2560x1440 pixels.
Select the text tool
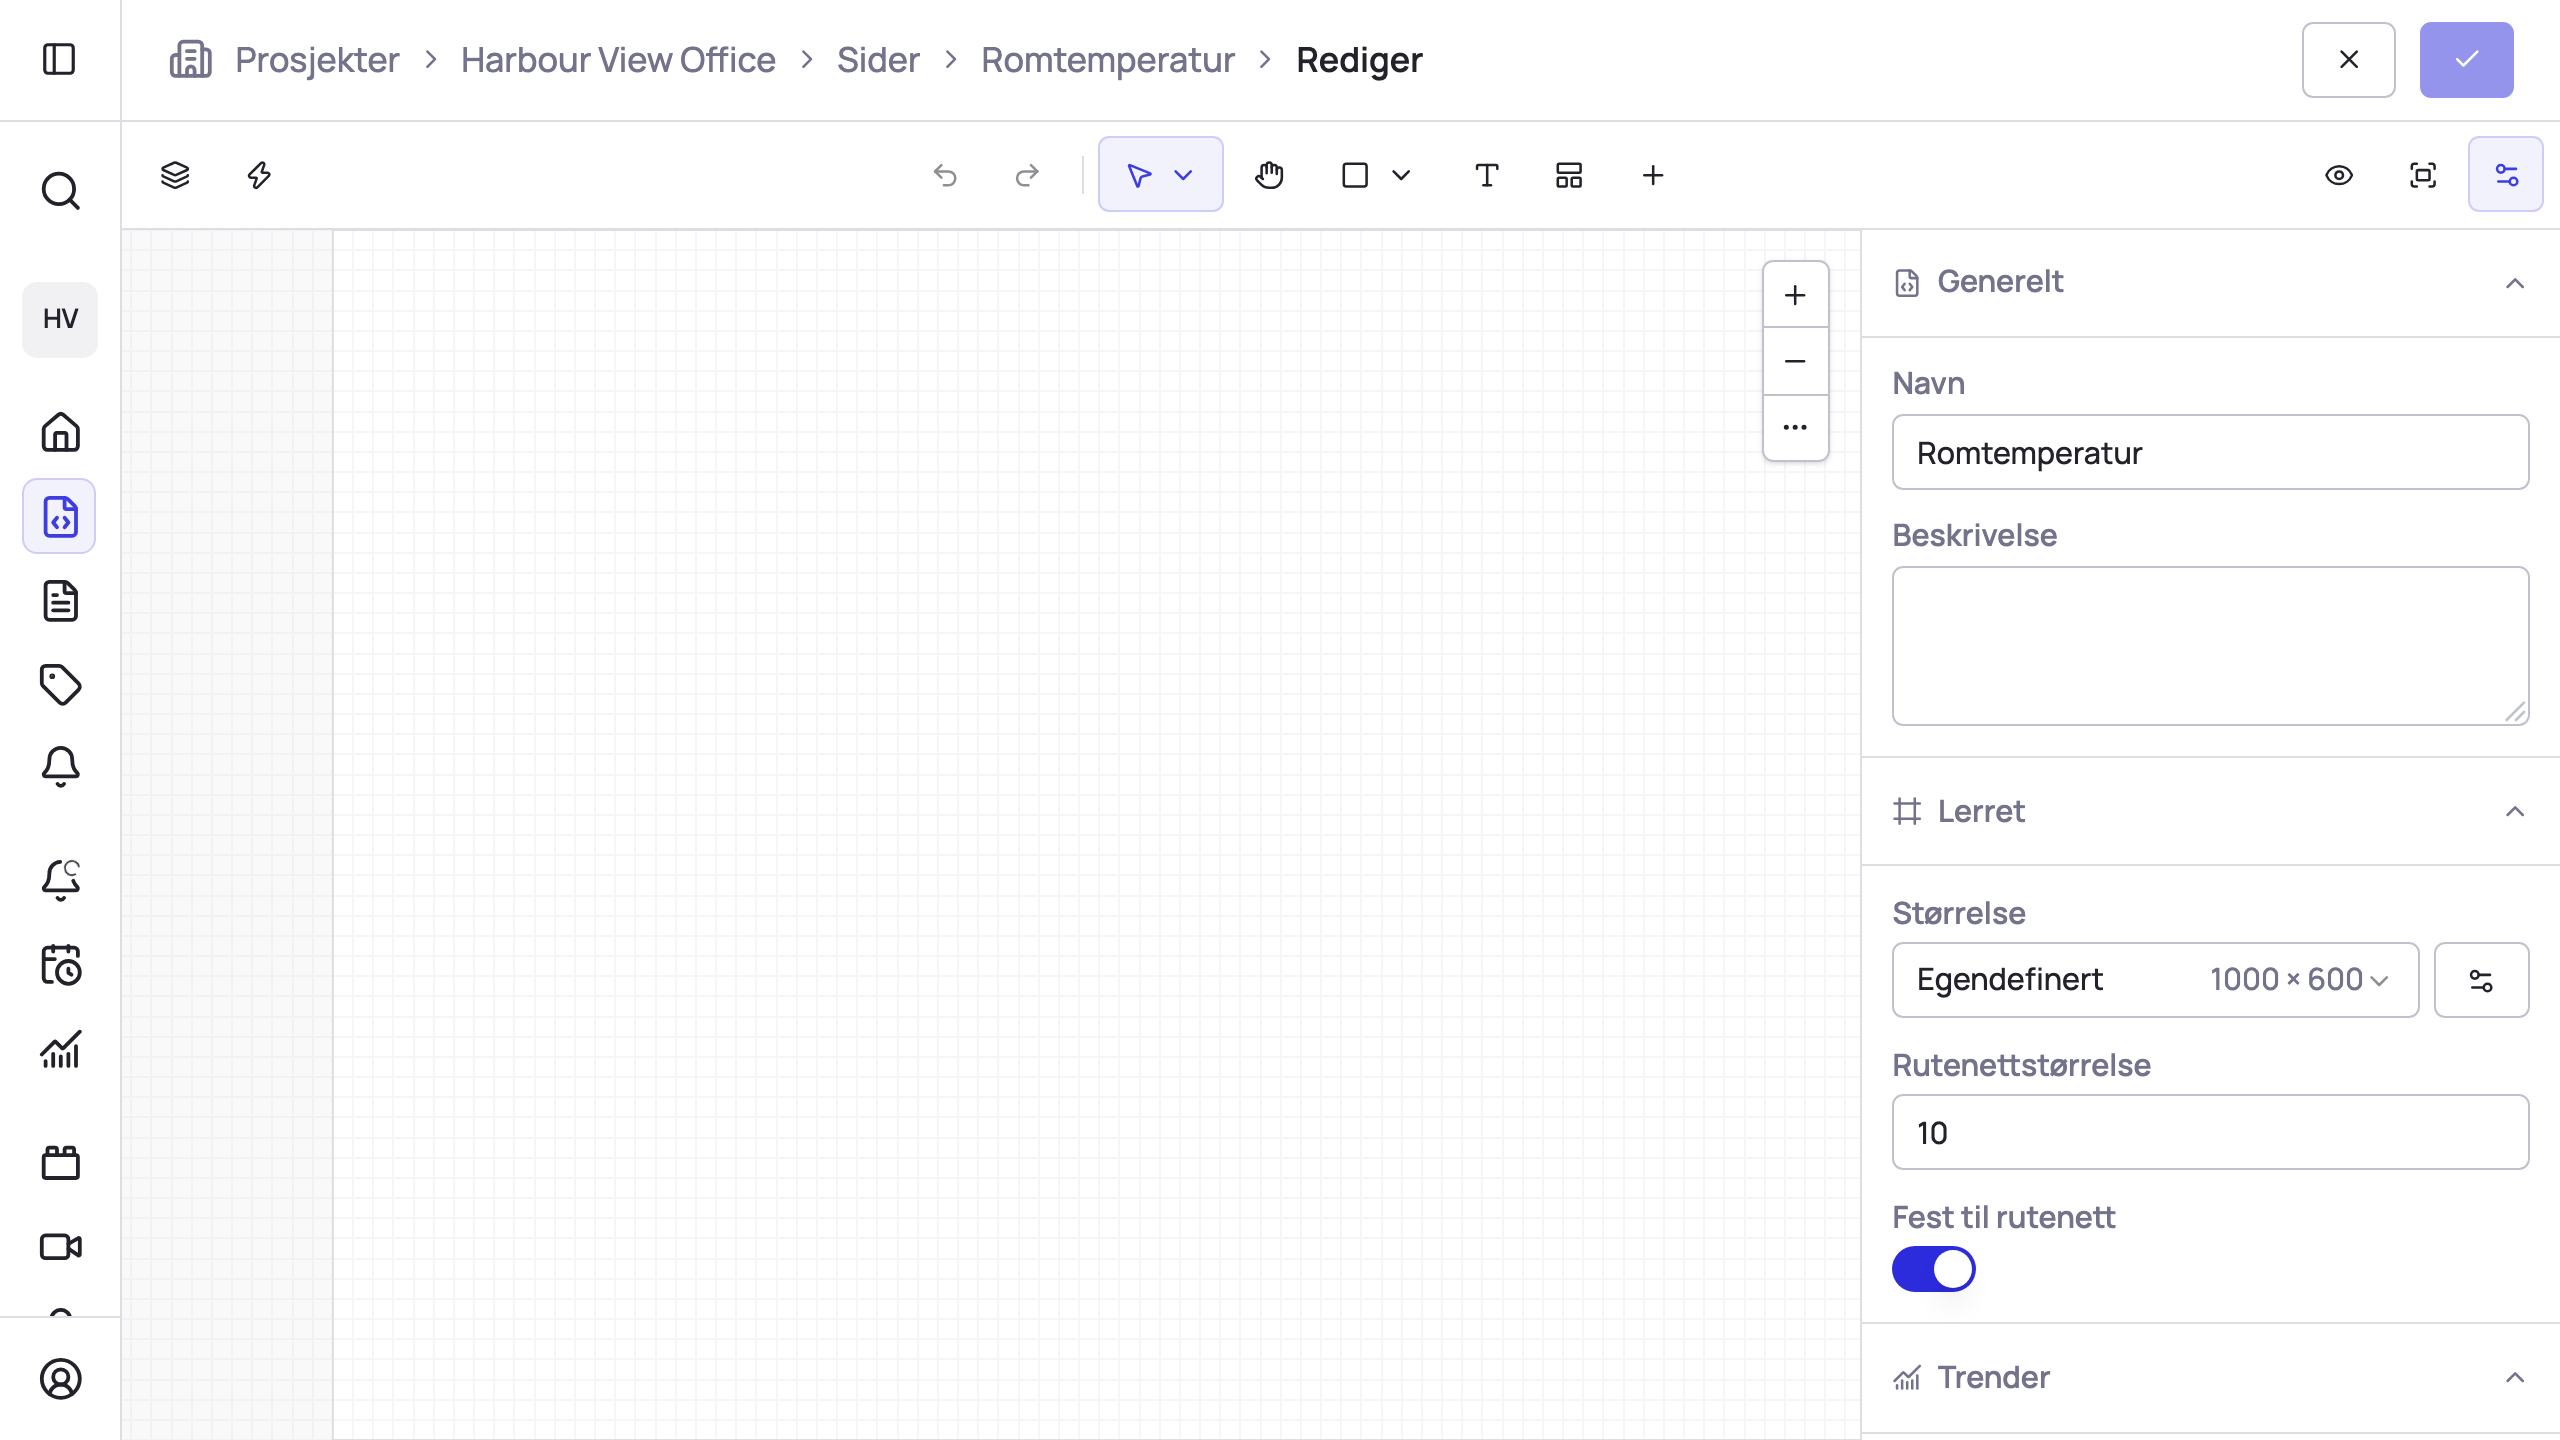(1487, 175)
